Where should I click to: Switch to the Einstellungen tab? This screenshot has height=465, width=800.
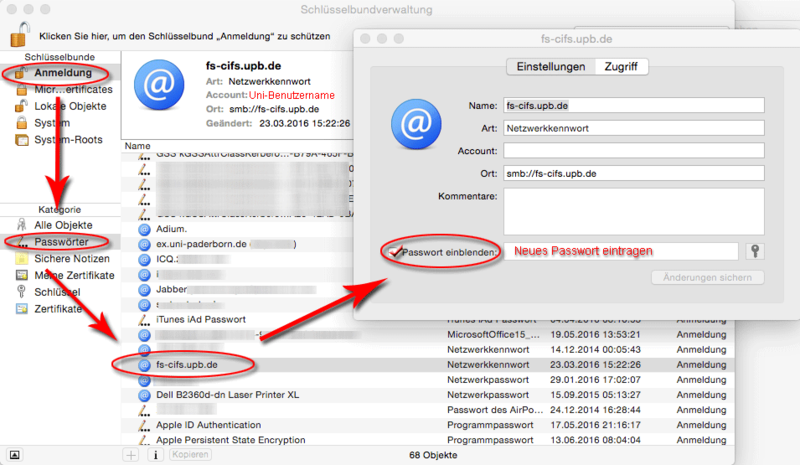pyautogui.click(x=551, y=67)
